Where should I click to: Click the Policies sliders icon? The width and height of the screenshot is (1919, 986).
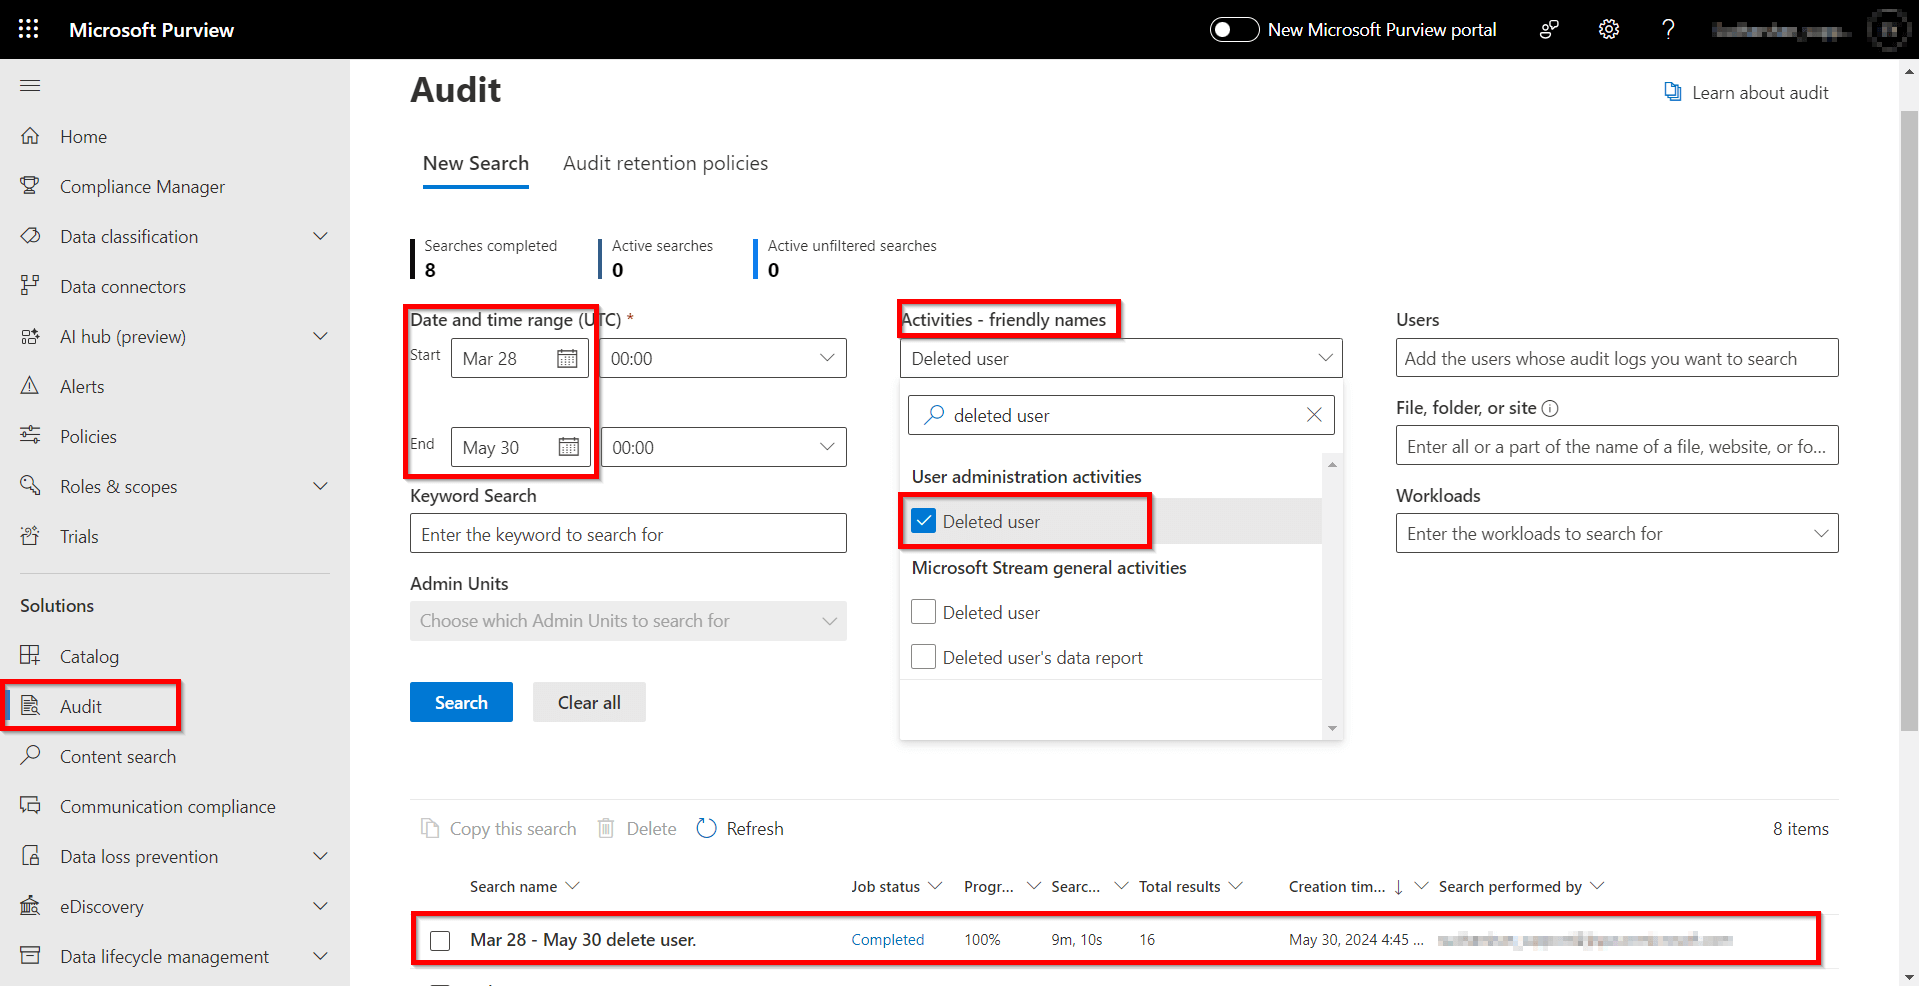(30, 436)
